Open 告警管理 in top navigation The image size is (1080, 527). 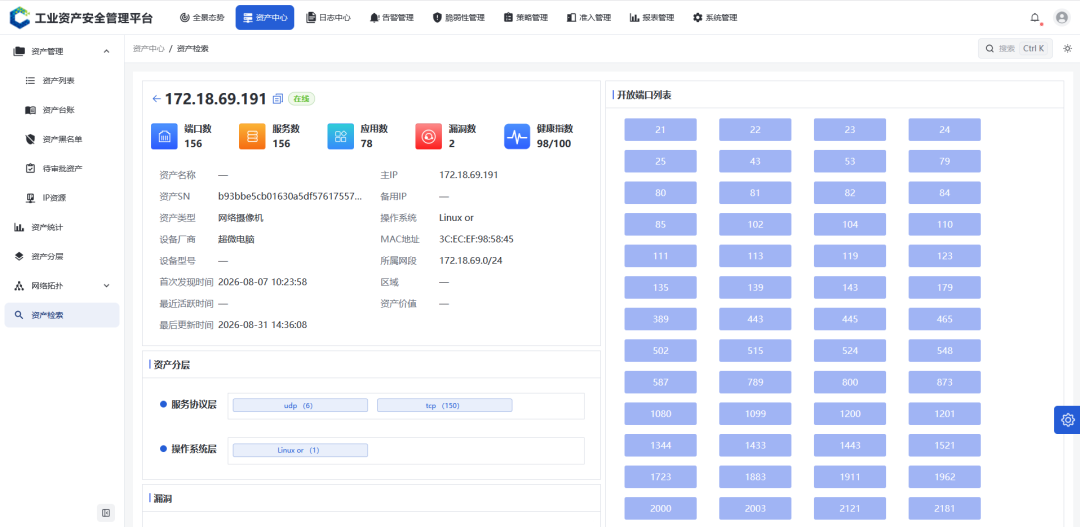pyautogui.click(x=391, y=18)
